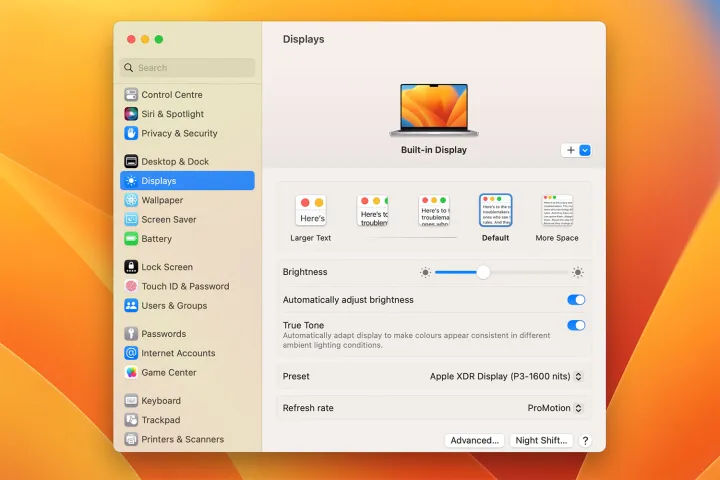
Task: Click the Passwords key icon
Action: [131, 333]
